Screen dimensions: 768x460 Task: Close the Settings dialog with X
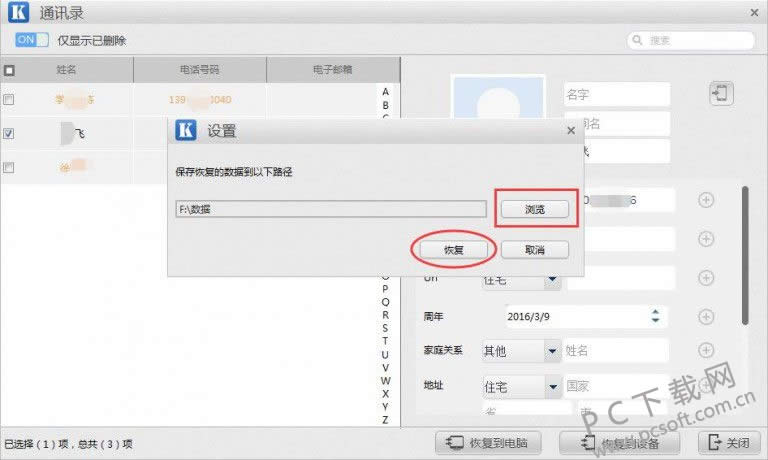click(571, 130)
